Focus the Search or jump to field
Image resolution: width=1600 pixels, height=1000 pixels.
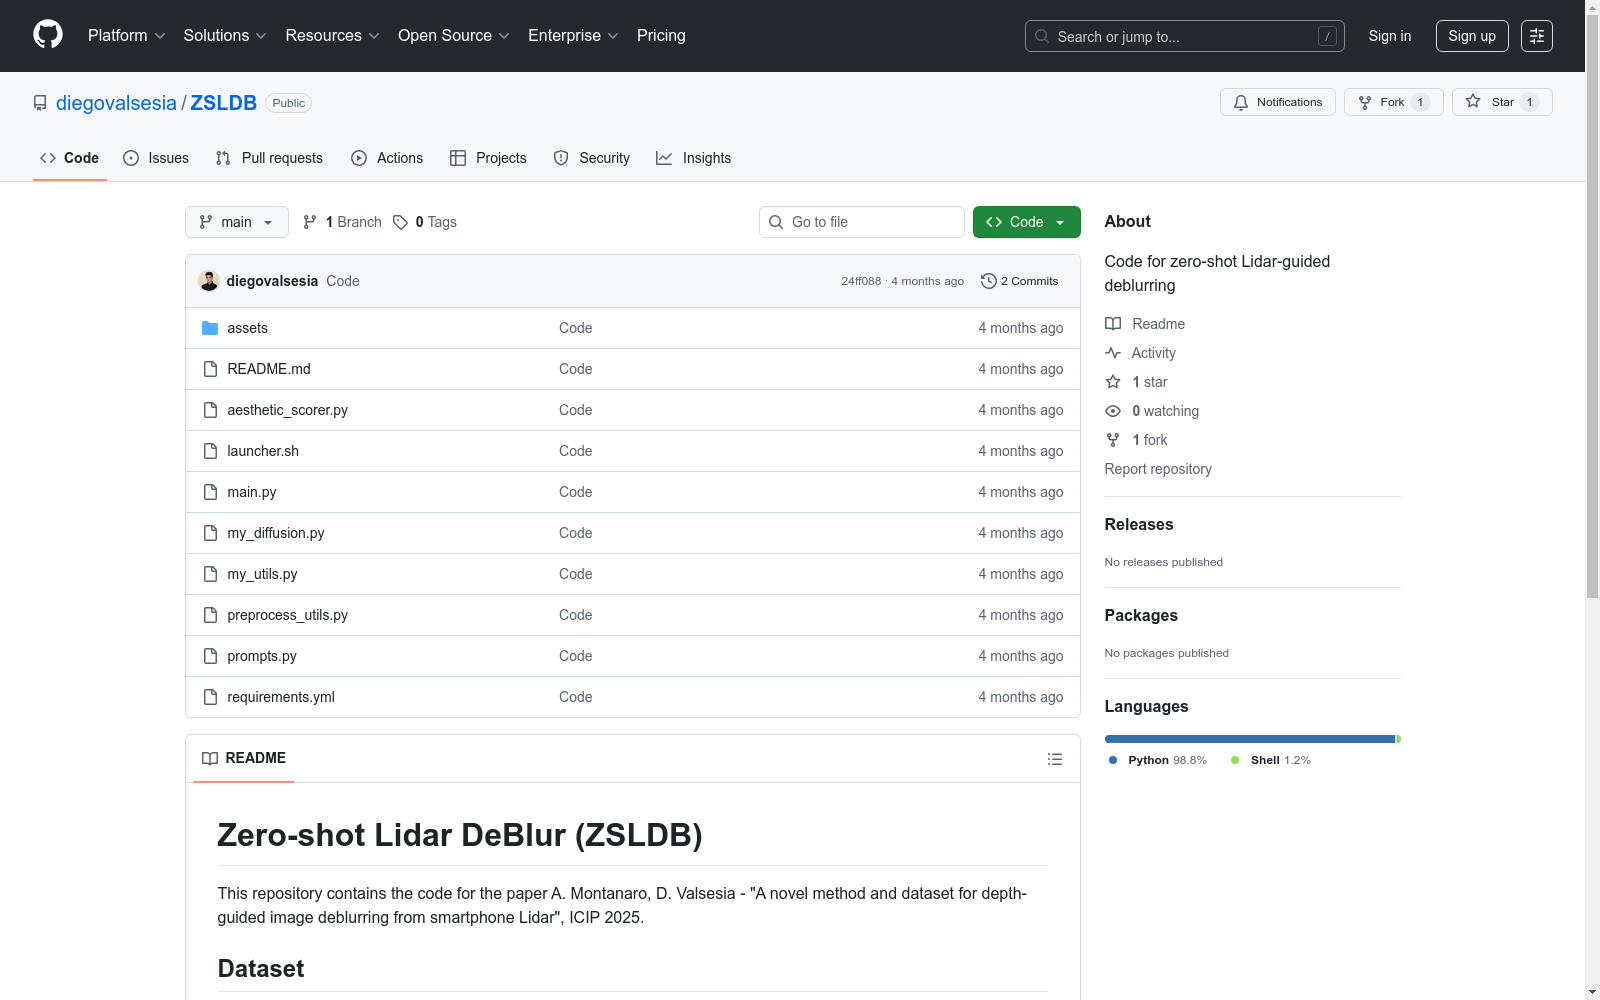click(x=1185, y=36)
